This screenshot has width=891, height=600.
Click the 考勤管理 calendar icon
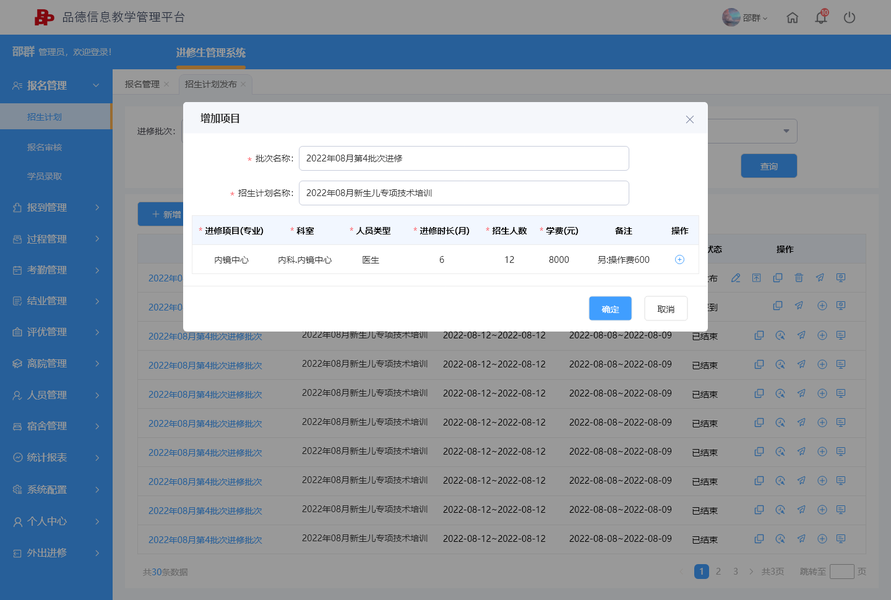[17, 270]
